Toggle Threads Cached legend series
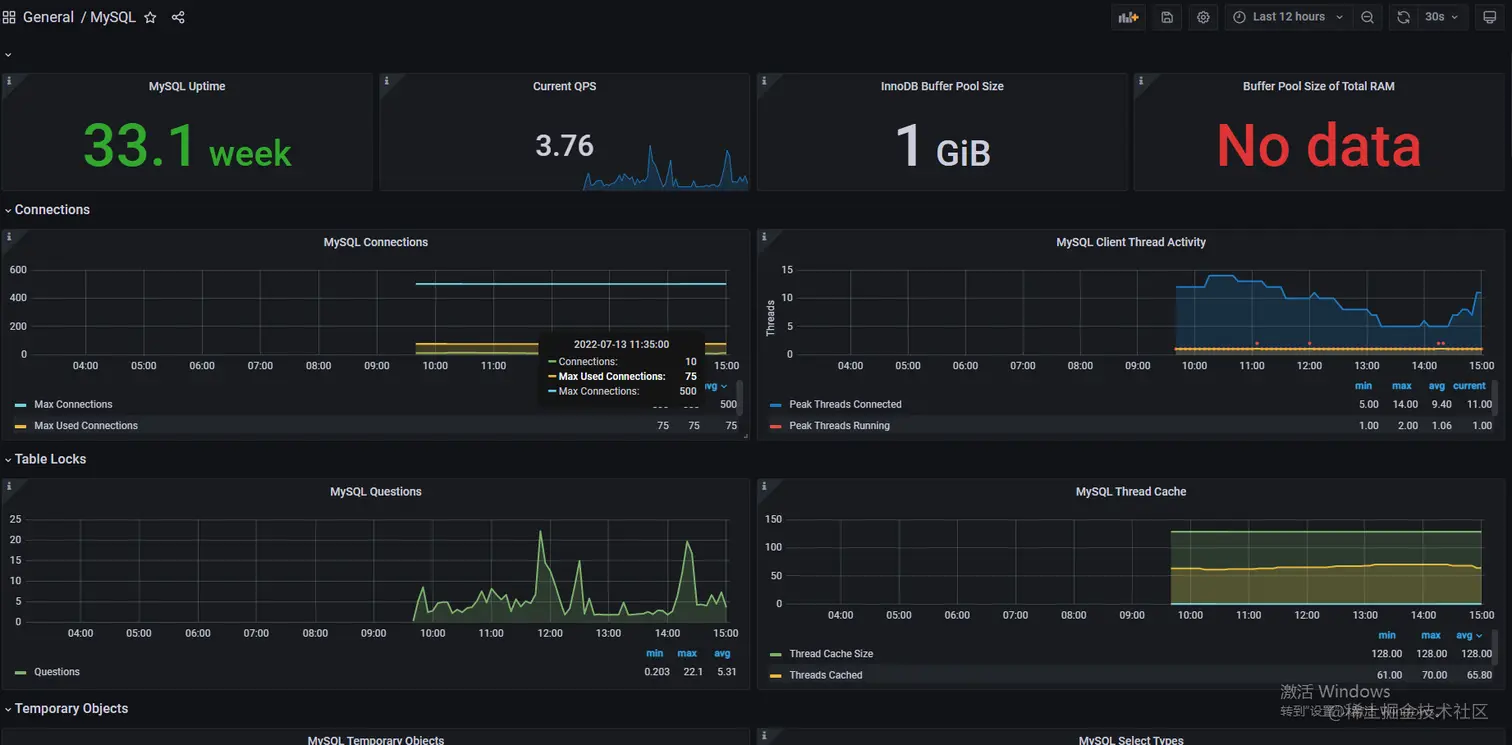The image size is (1512, 745). (825, 675)
